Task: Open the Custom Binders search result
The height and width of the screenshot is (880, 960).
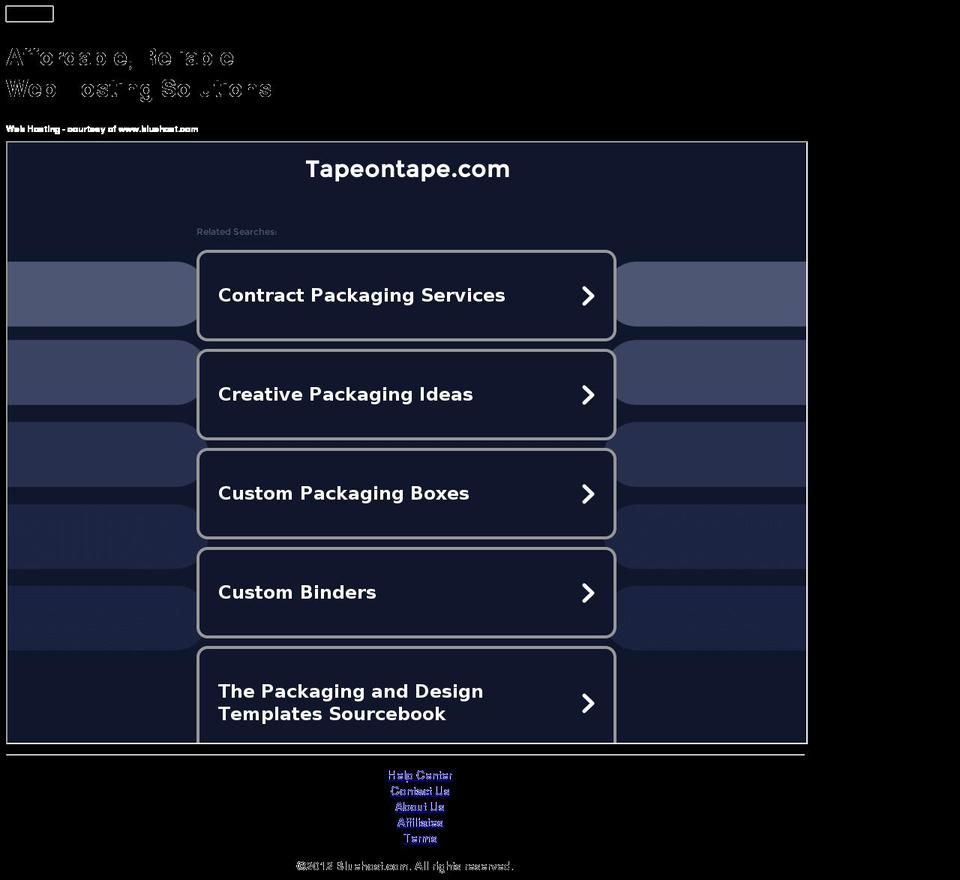Action: 406,593
